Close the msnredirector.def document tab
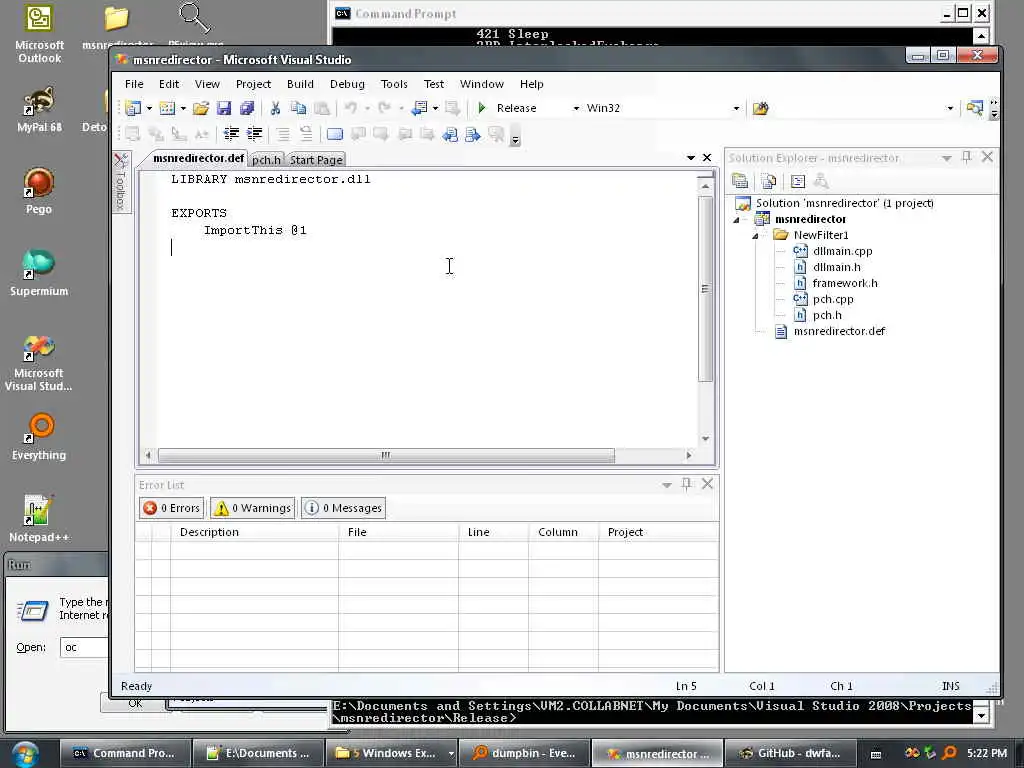This screenshot has height=768, width=1024. coord(707,158)
